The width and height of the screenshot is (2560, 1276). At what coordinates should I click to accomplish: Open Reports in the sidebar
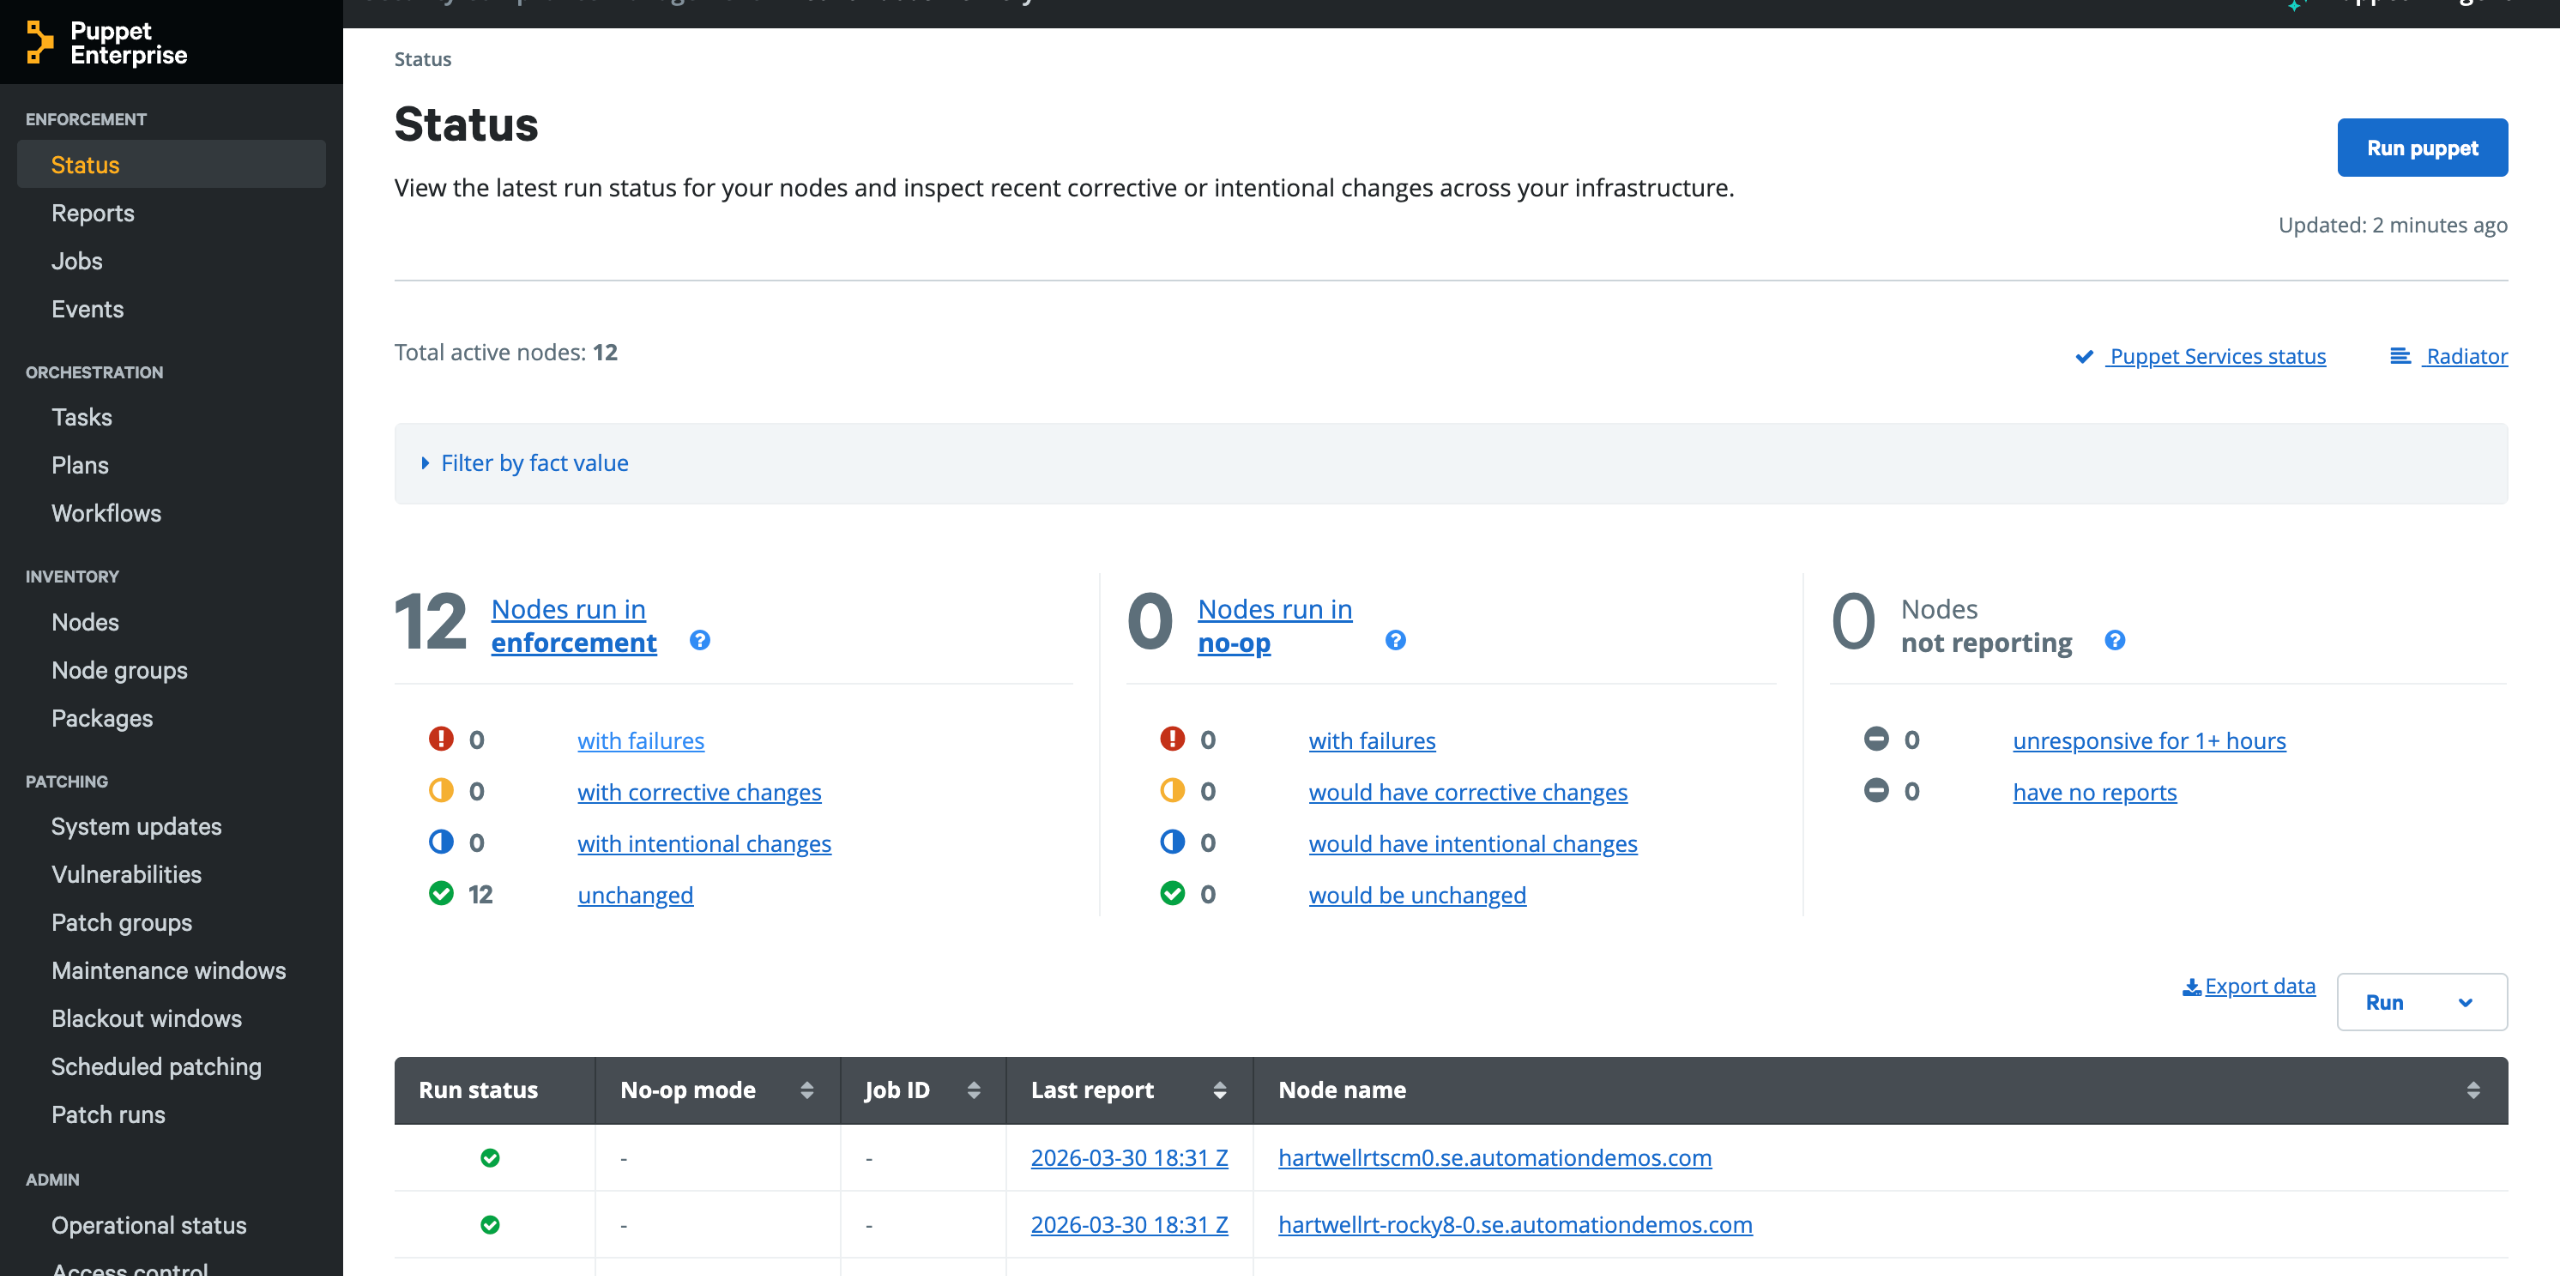coord(93,213)
